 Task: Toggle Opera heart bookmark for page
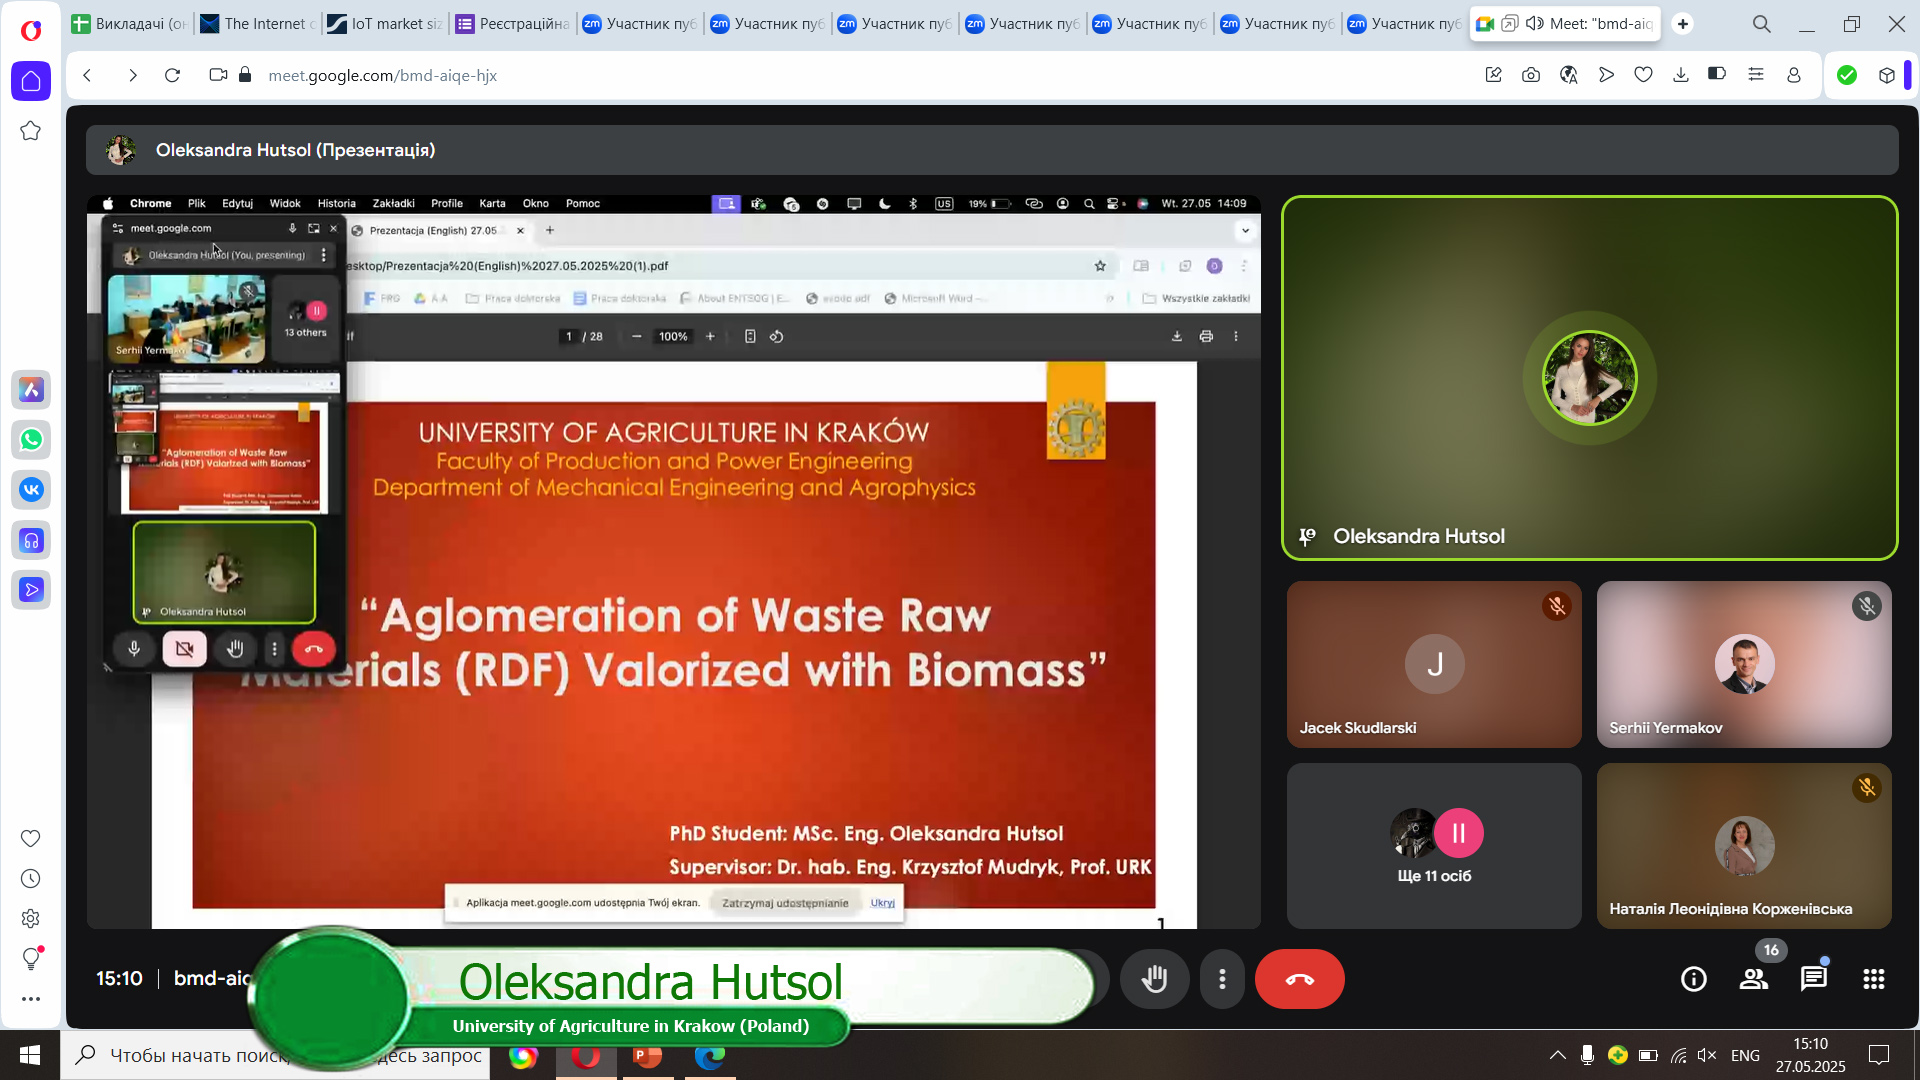pyautogui.click(x=1643, y=75)
